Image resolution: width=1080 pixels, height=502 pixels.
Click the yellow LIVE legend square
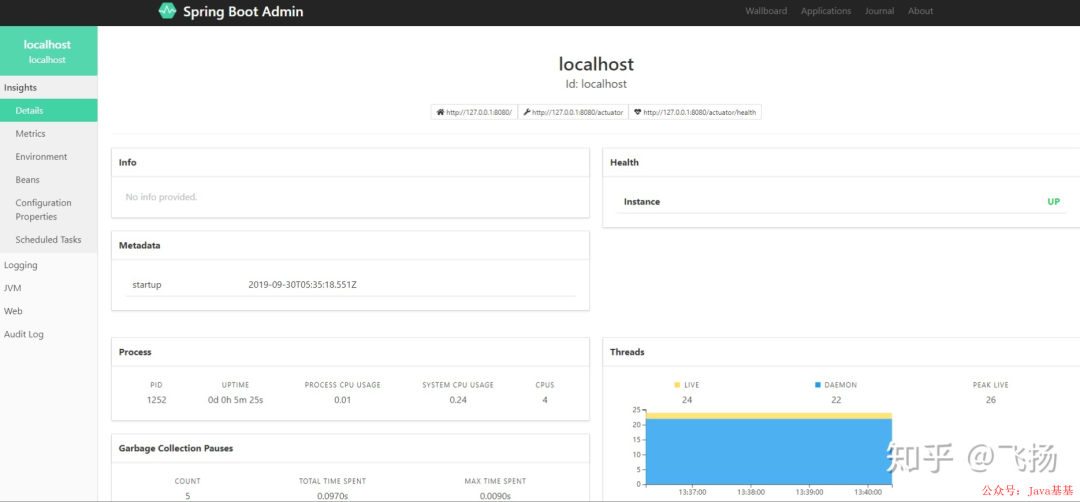[677, 385]
